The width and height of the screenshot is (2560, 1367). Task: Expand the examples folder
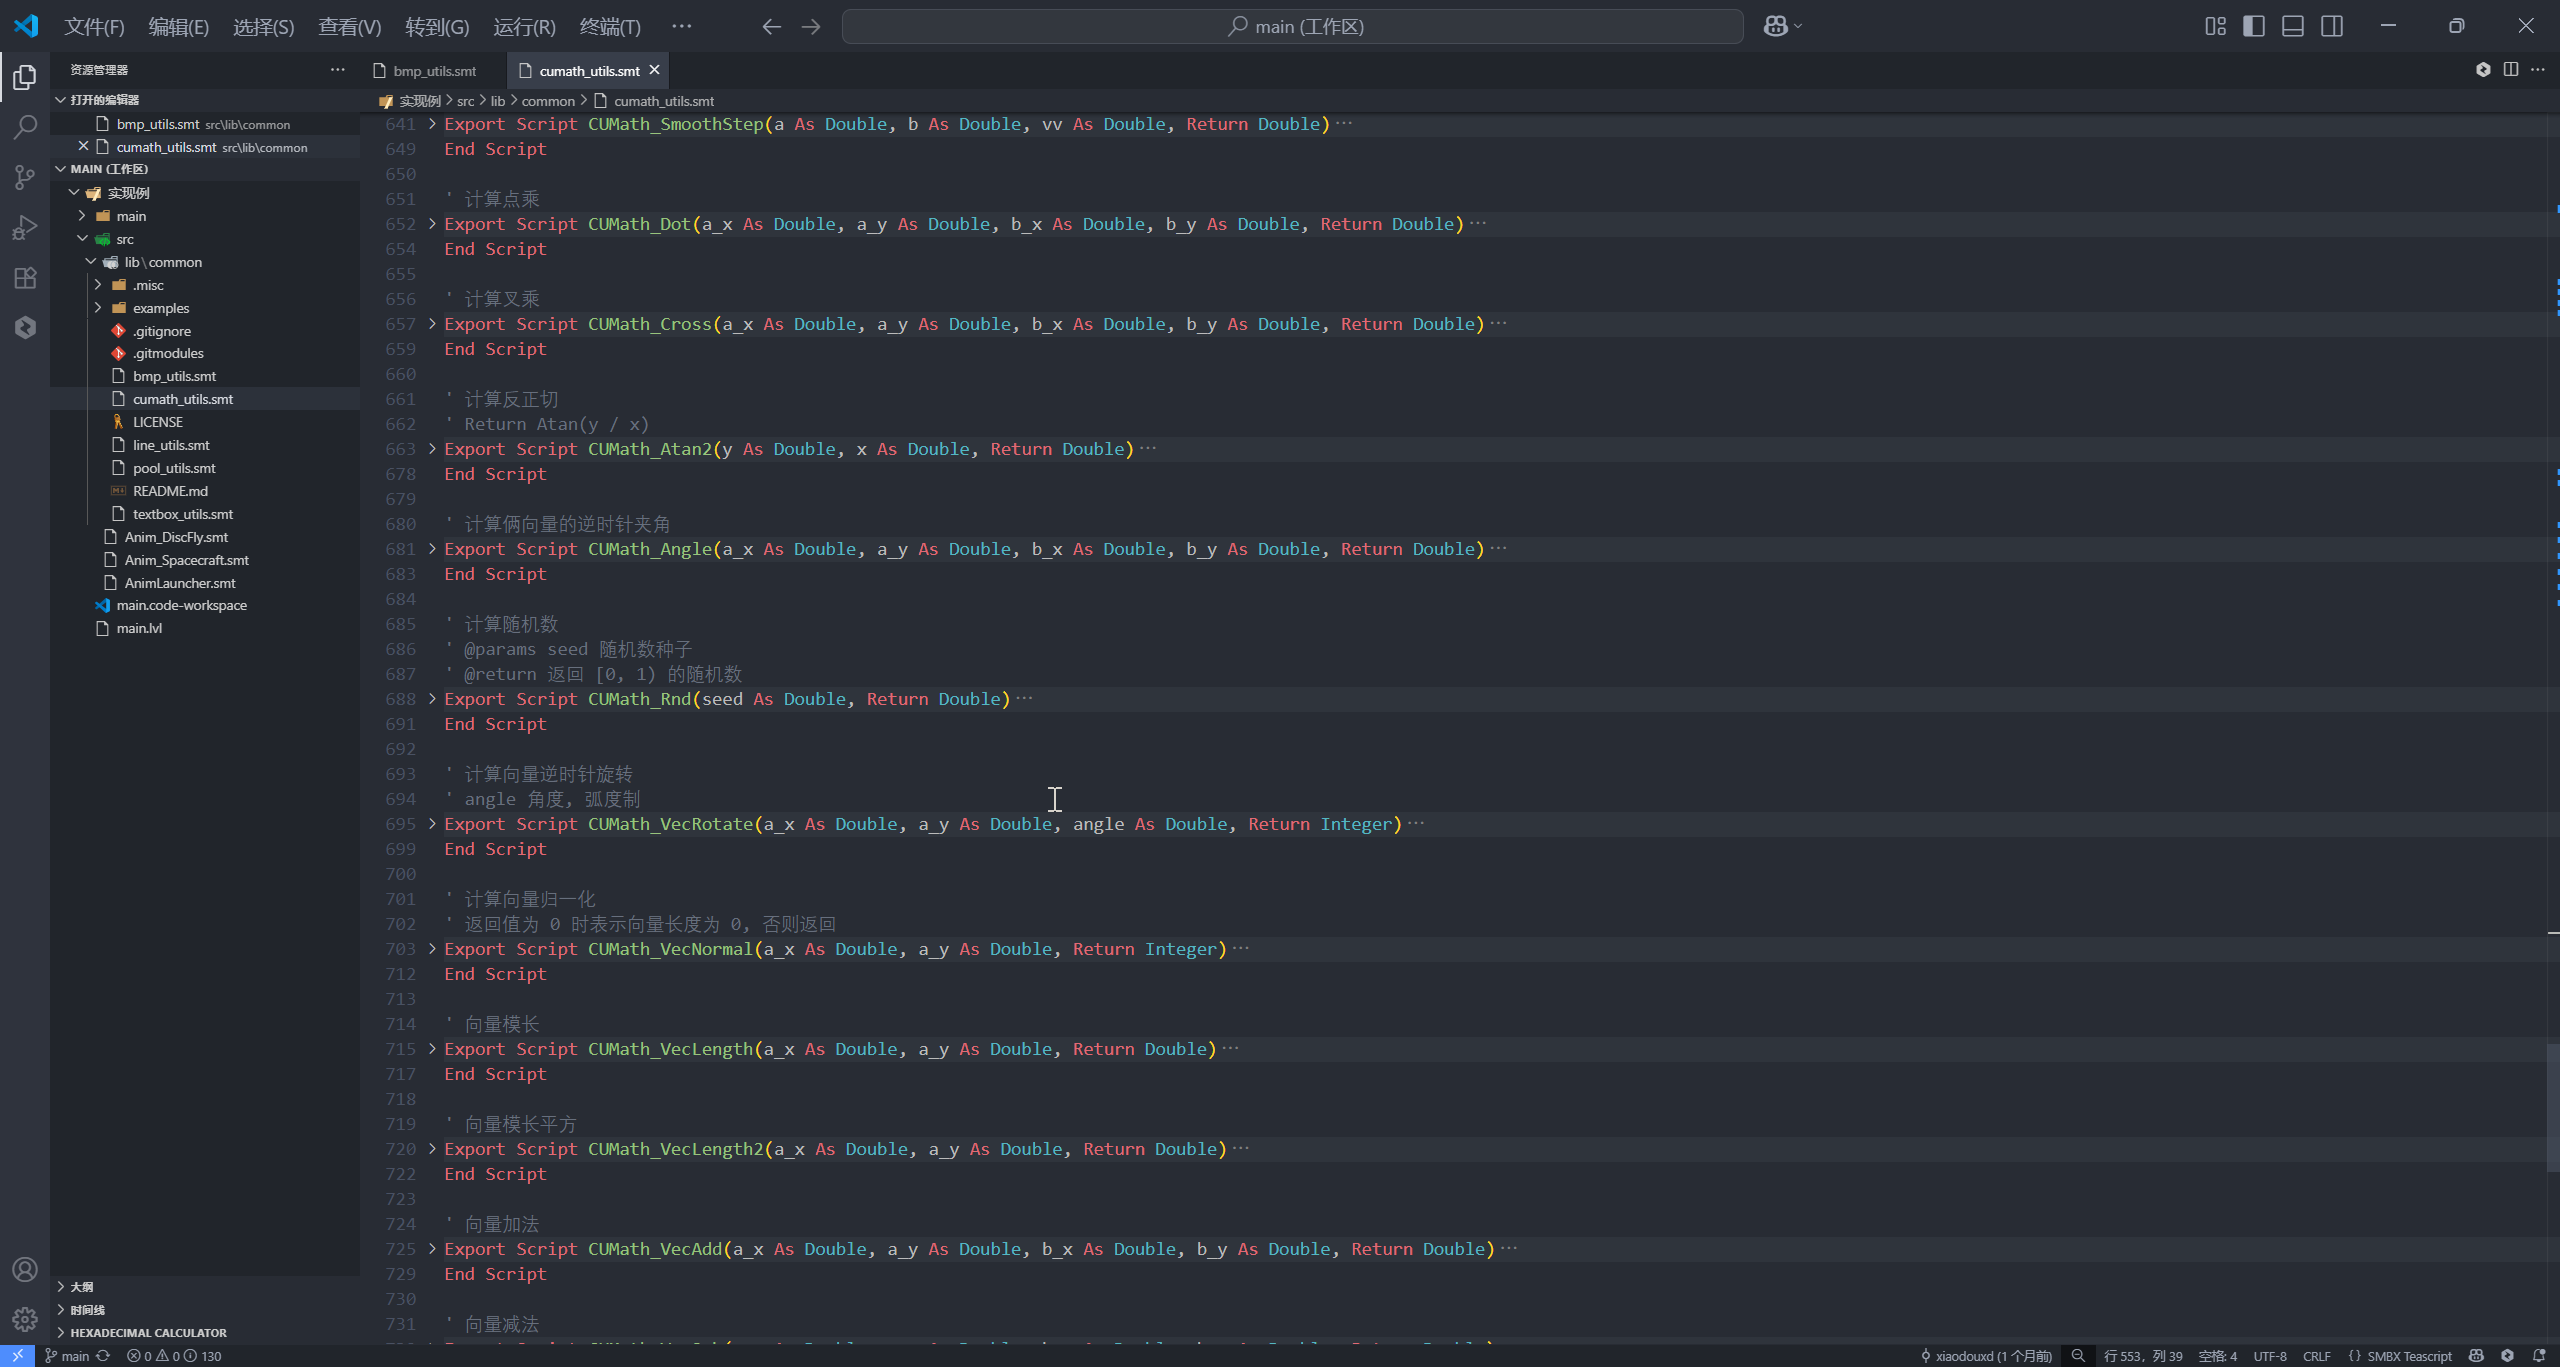[x=205, y=308]
